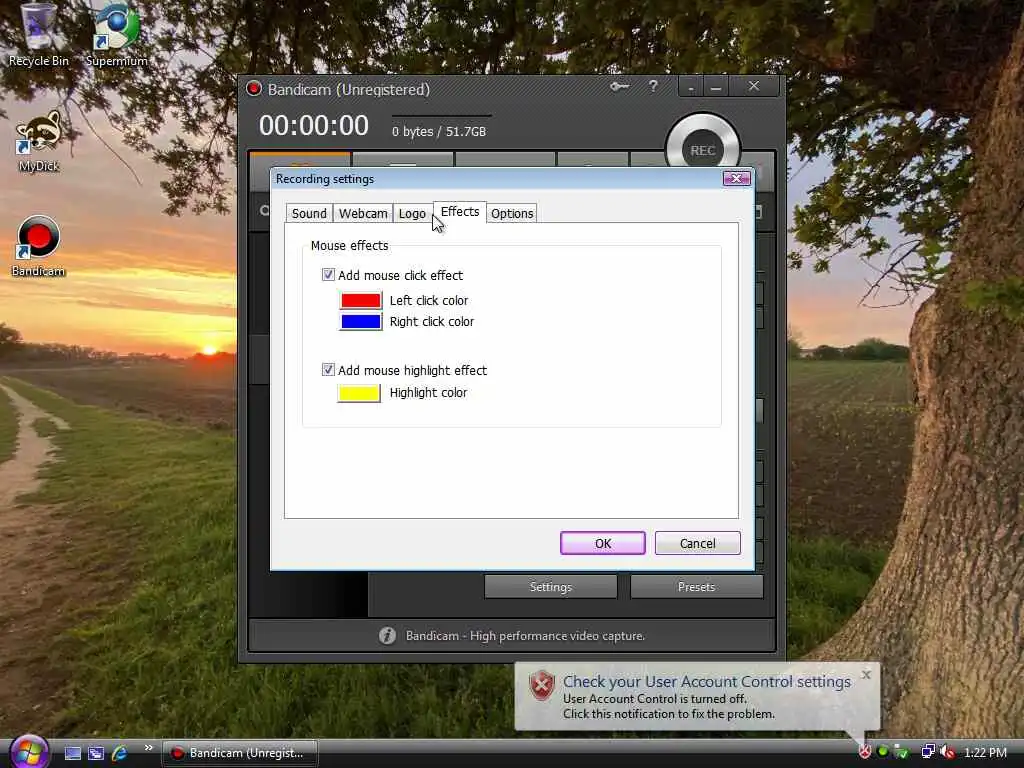
Task: Open the Recycle Bin desktop icon
Action: pos(39,36)
